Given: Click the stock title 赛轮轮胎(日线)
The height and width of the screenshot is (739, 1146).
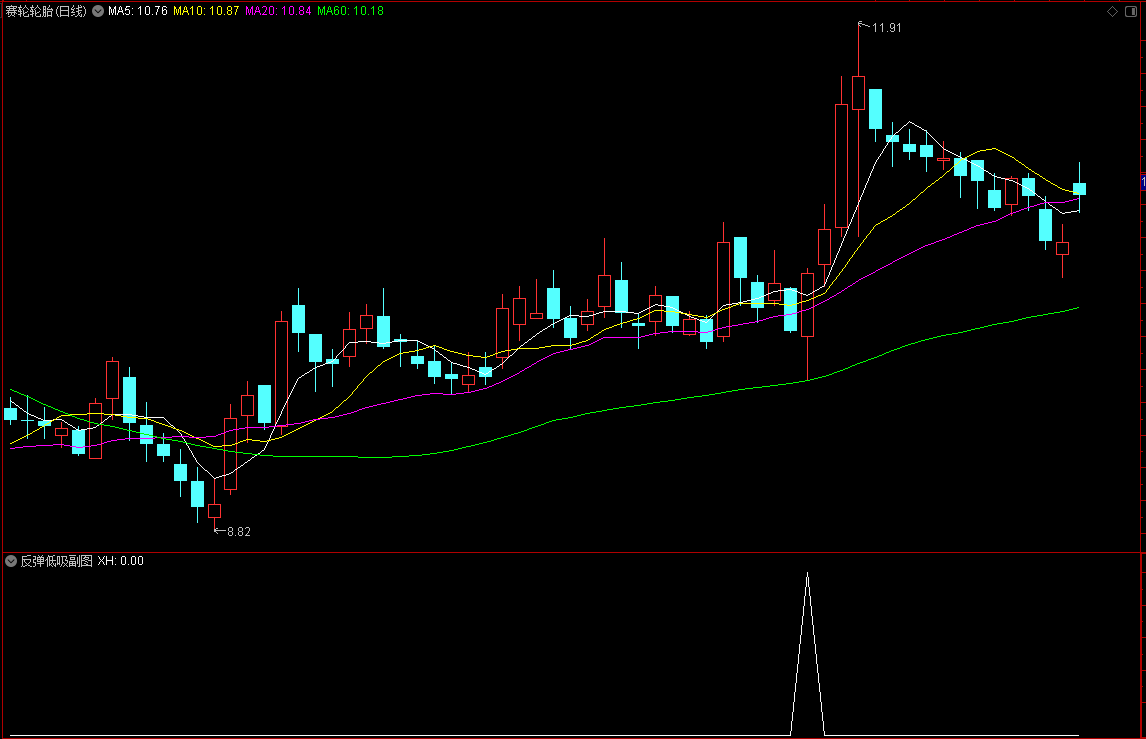Looking at the screenshot, I should click(x=46, y=11).
